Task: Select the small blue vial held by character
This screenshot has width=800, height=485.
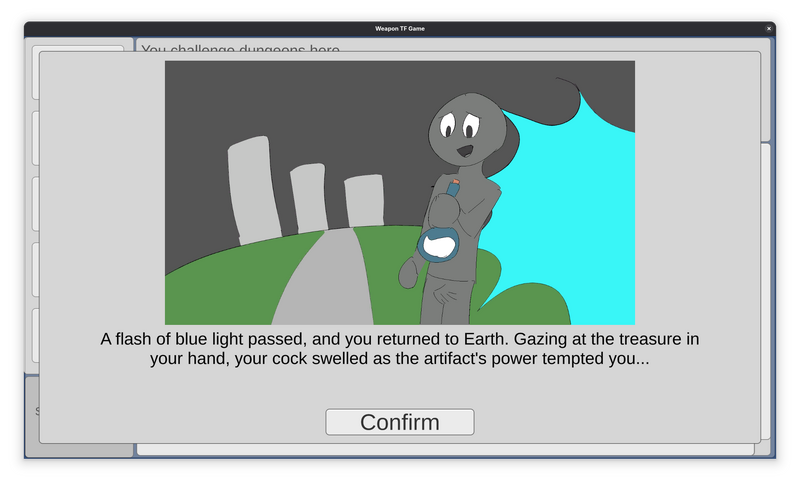Action: pos(453,187)
